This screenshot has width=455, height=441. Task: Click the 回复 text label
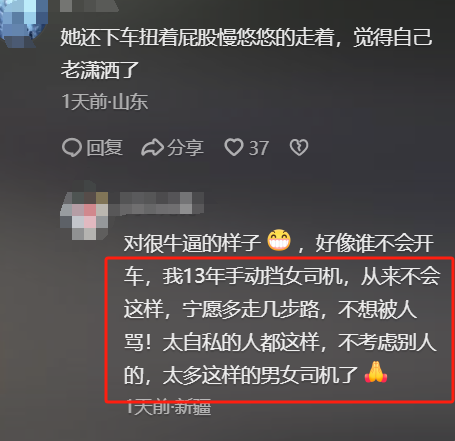coord(105,148)
